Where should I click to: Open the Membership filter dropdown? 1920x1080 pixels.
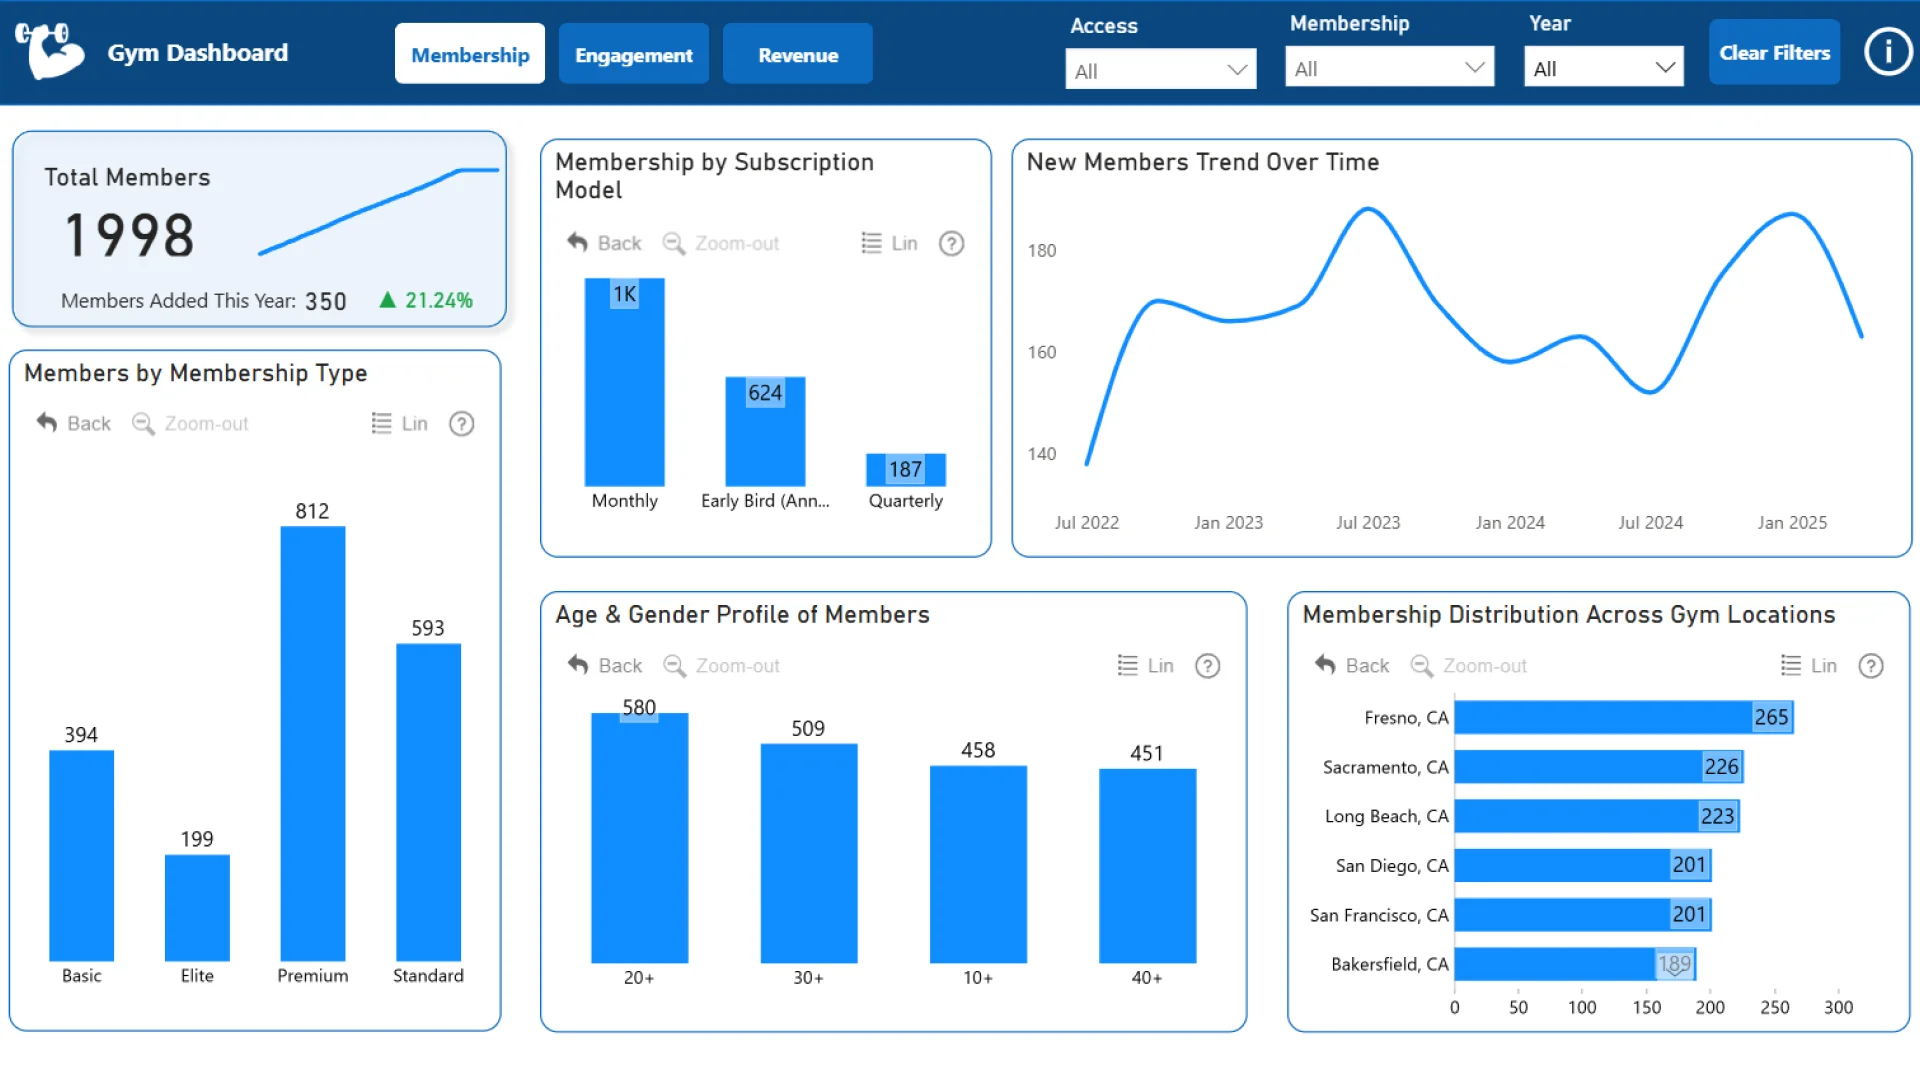point(1389,68)
